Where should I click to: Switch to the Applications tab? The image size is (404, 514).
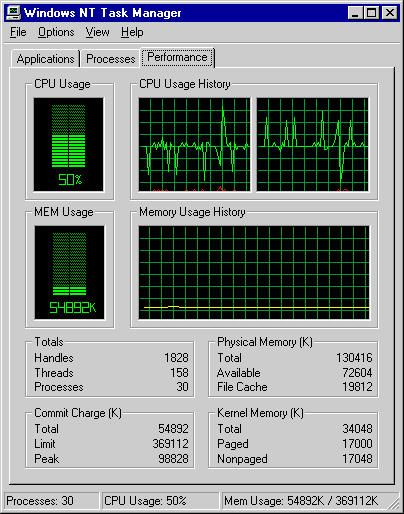(x=45, y=59)
